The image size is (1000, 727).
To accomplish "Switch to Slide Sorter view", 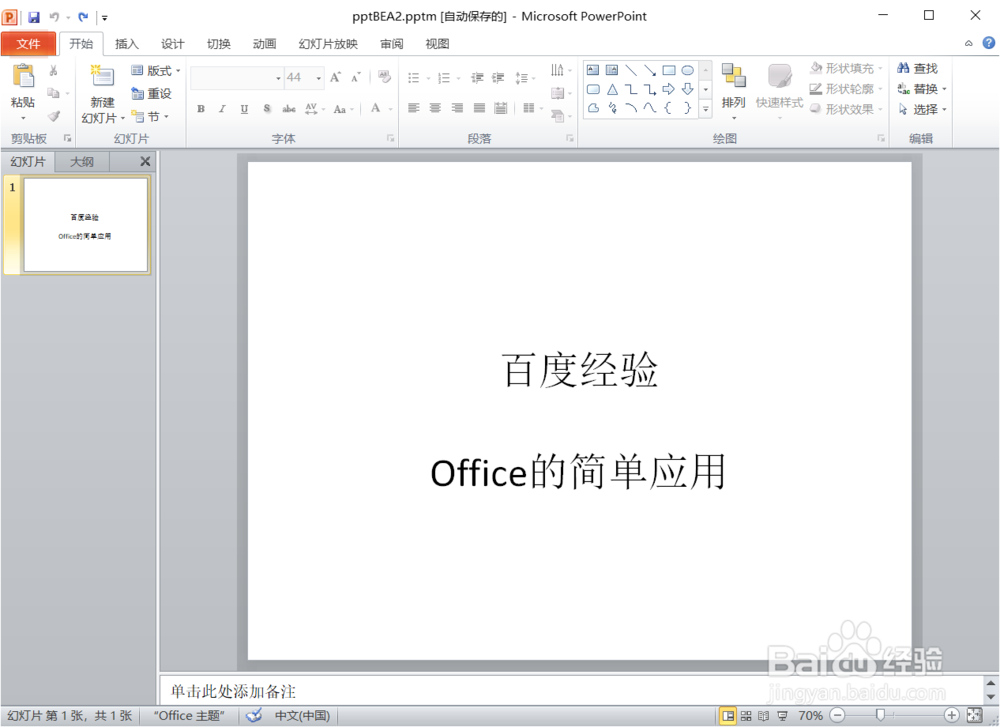I will [746, 716].
